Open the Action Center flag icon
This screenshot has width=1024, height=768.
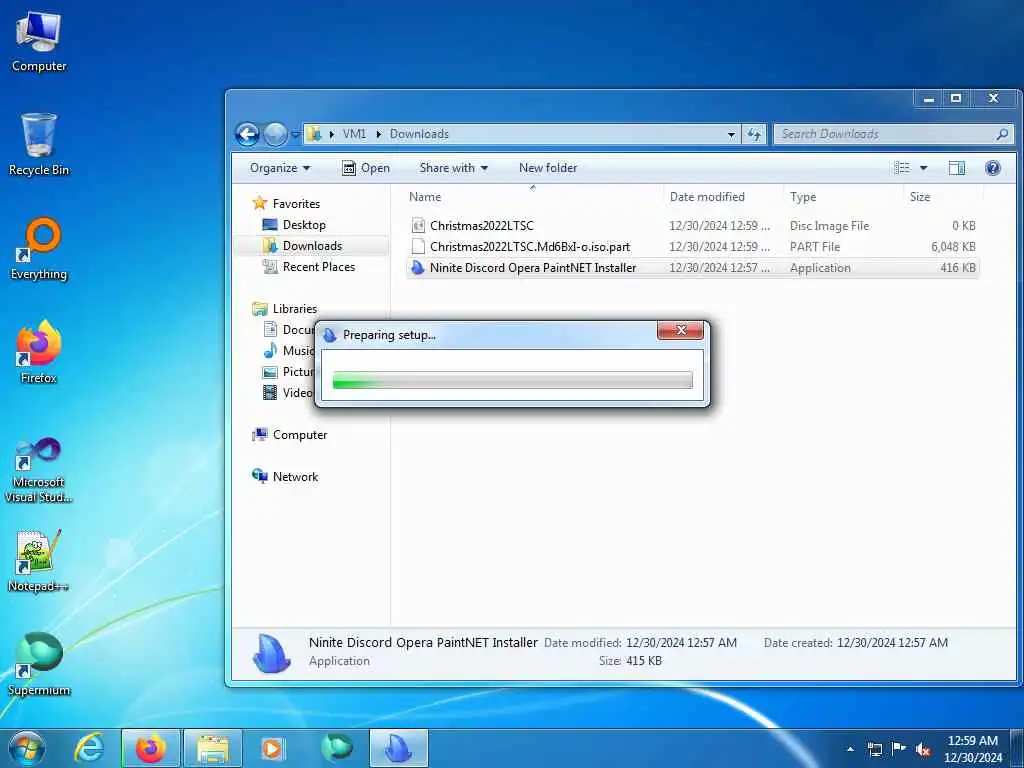899,749
